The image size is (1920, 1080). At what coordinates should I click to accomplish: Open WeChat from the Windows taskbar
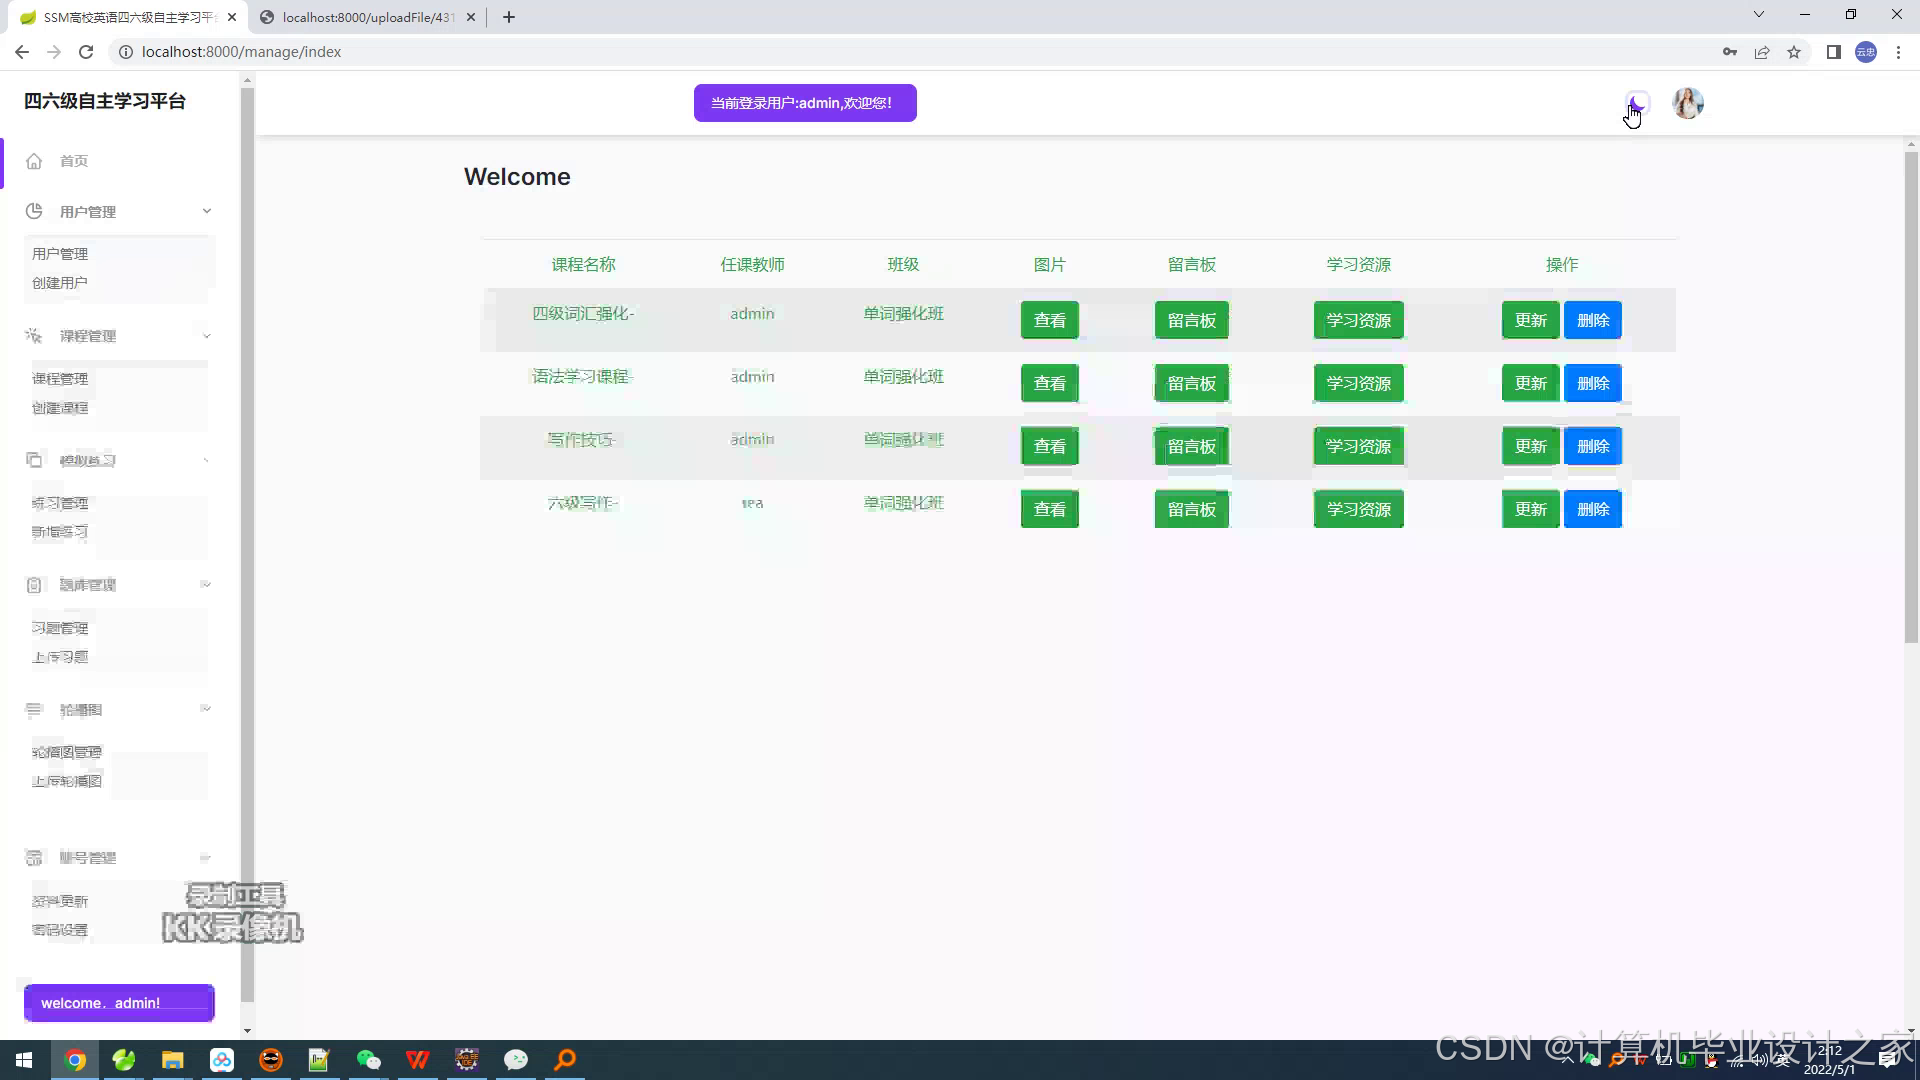coord(369,1060)
